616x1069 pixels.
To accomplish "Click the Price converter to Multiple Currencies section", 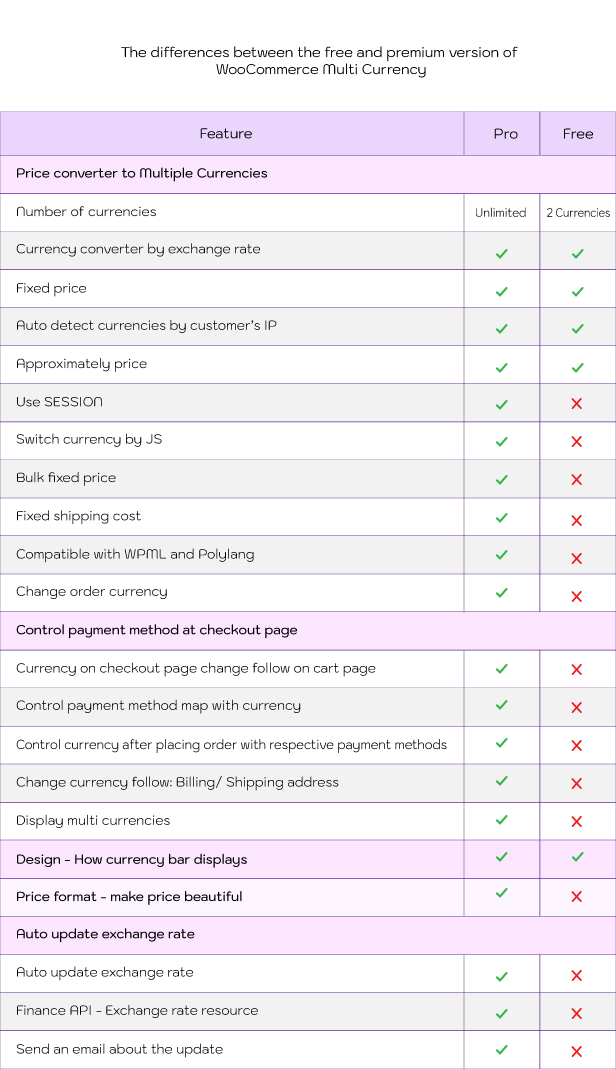I will 308,174.
